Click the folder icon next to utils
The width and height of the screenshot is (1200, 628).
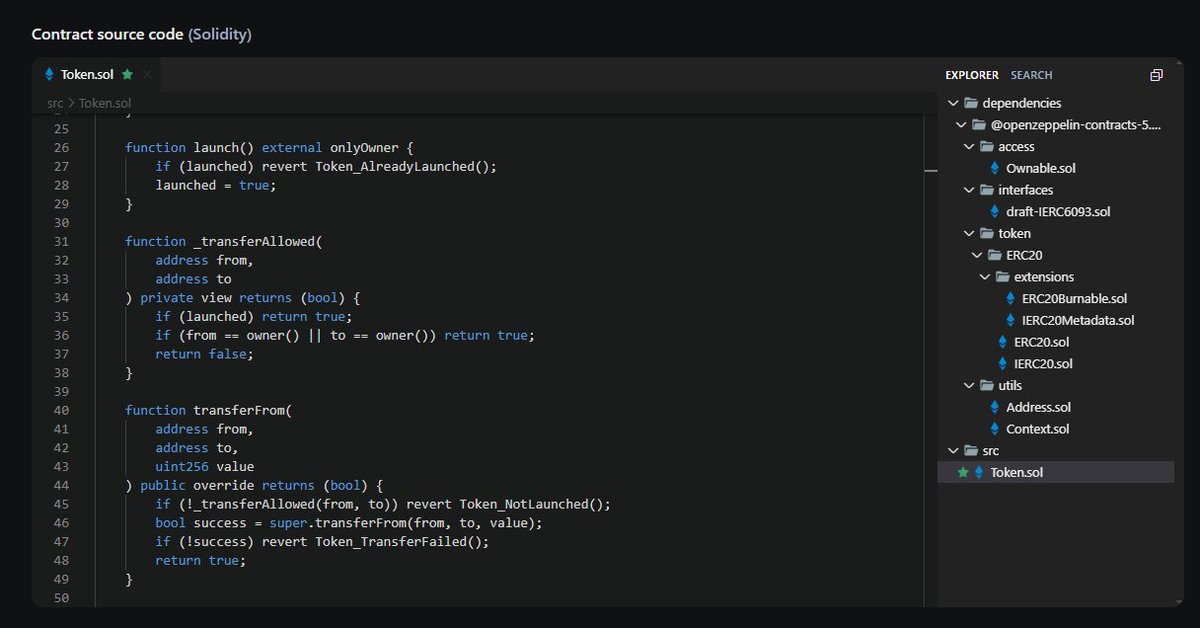(986, 385)
